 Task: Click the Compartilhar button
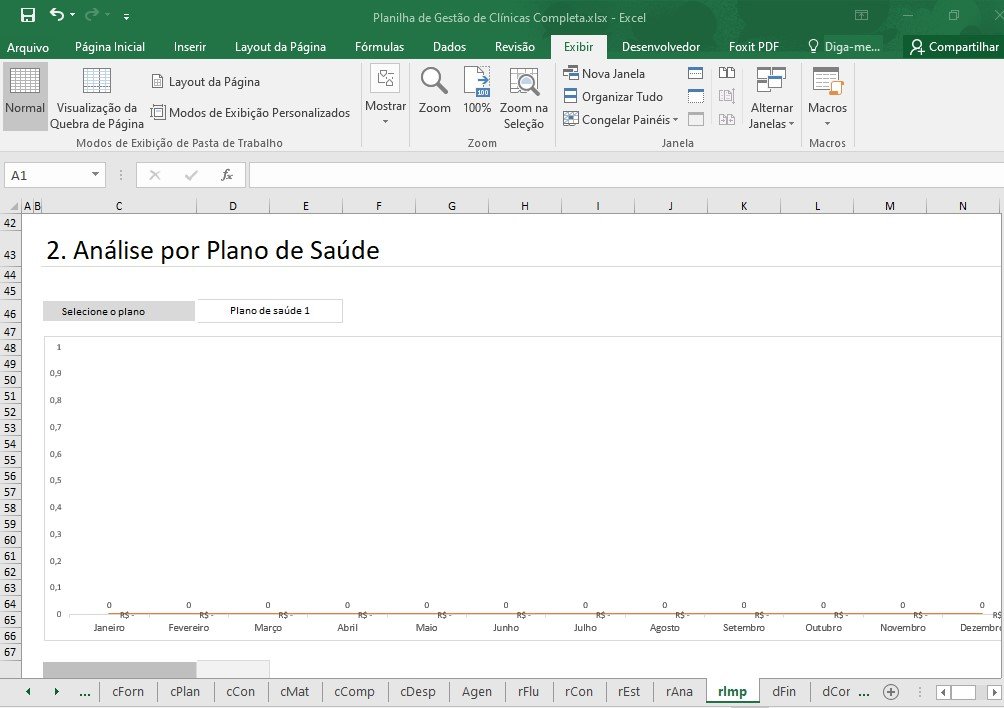pos(953,47)
